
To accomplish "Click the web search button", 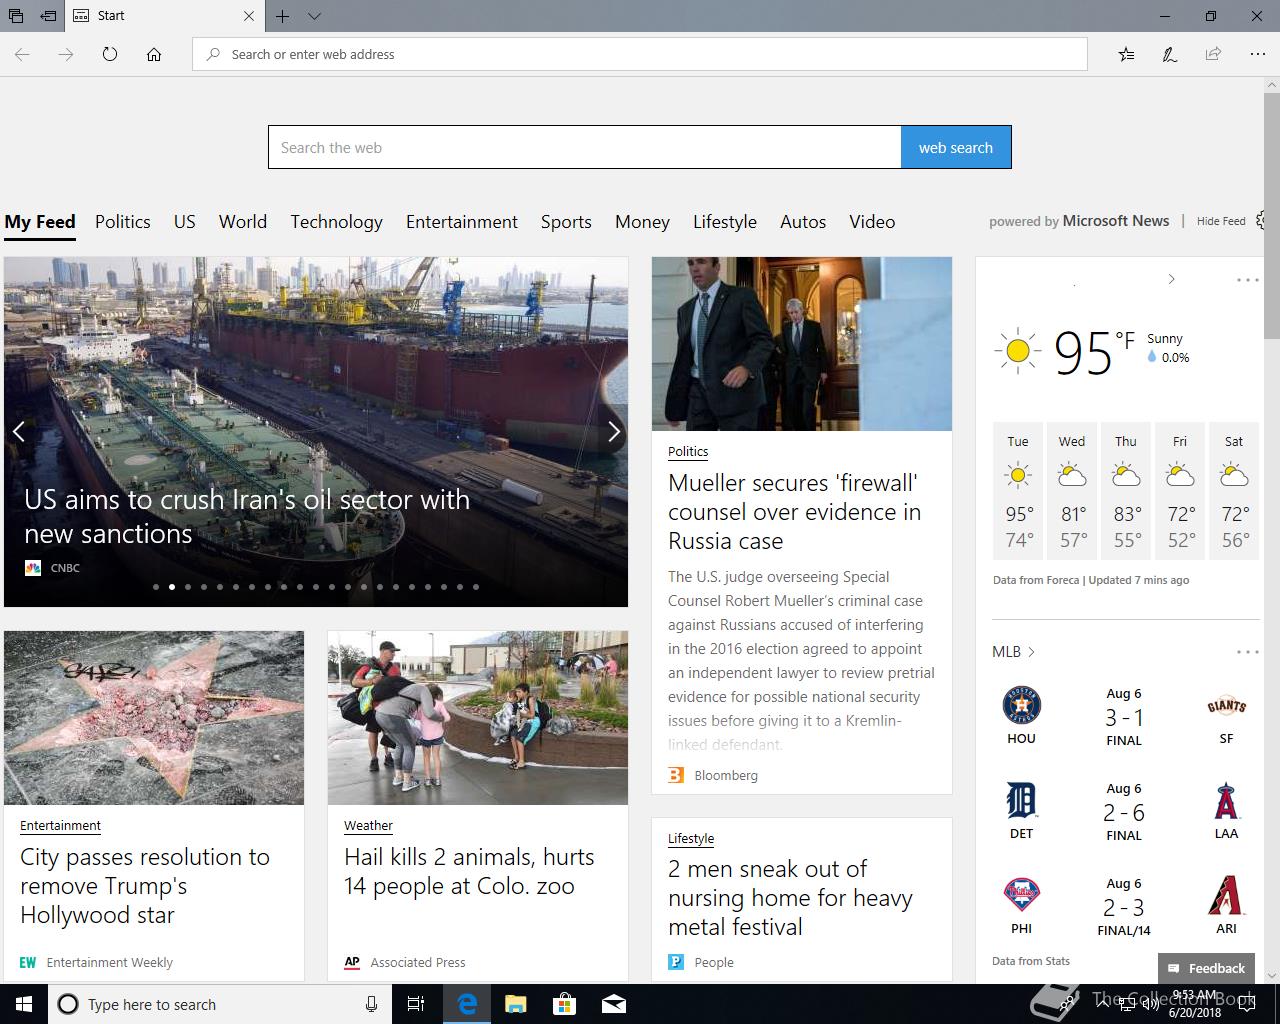I will pyautogui.click(x=956, y=147).
